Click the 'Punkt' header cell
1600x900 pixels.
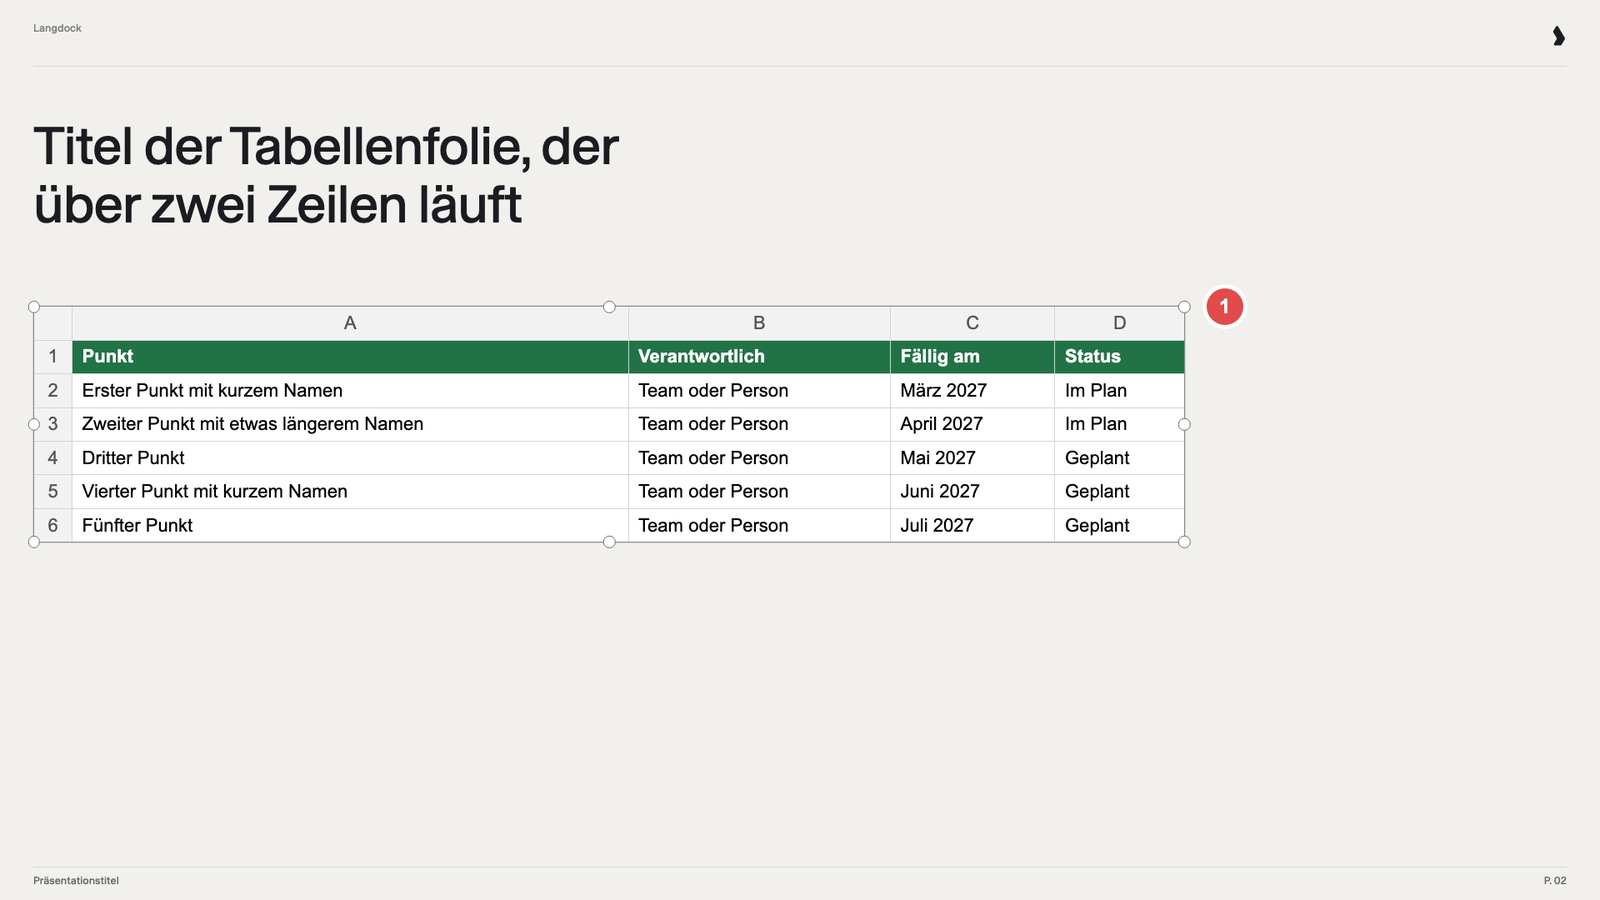pos(350,357)
